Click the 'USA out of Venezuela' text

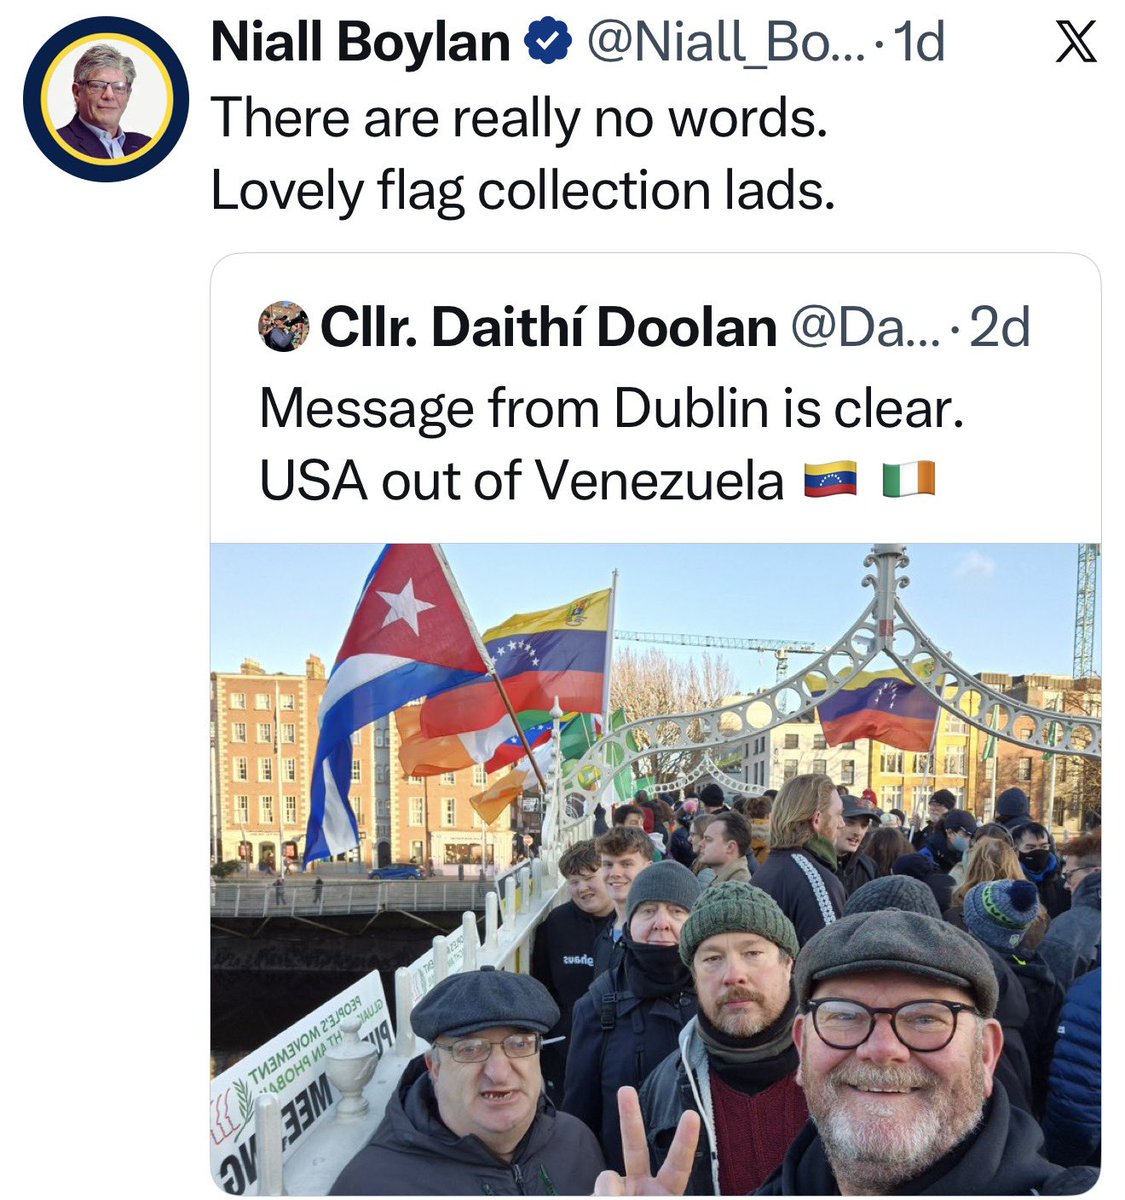(x=521, y=480)
